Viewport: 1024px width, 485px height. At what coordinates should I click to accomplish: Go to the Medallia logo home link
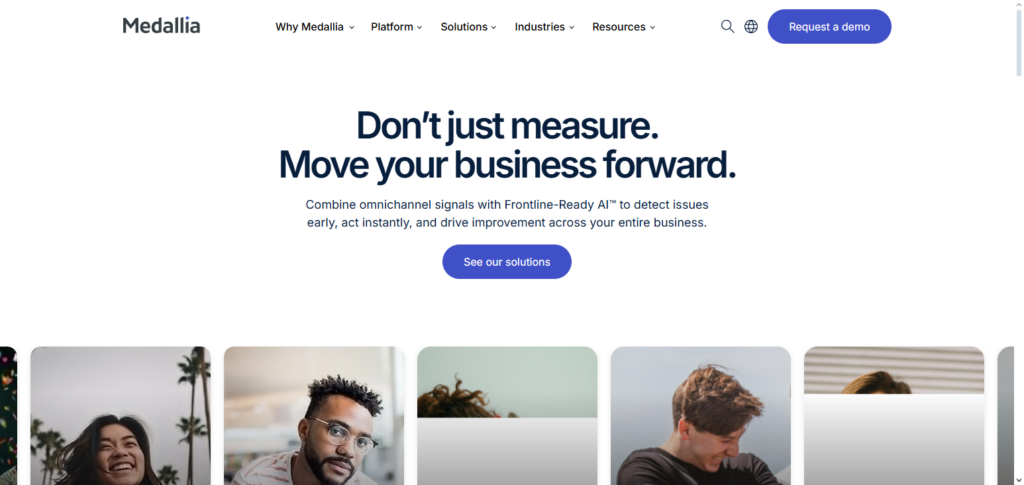[x=161, y=25]
